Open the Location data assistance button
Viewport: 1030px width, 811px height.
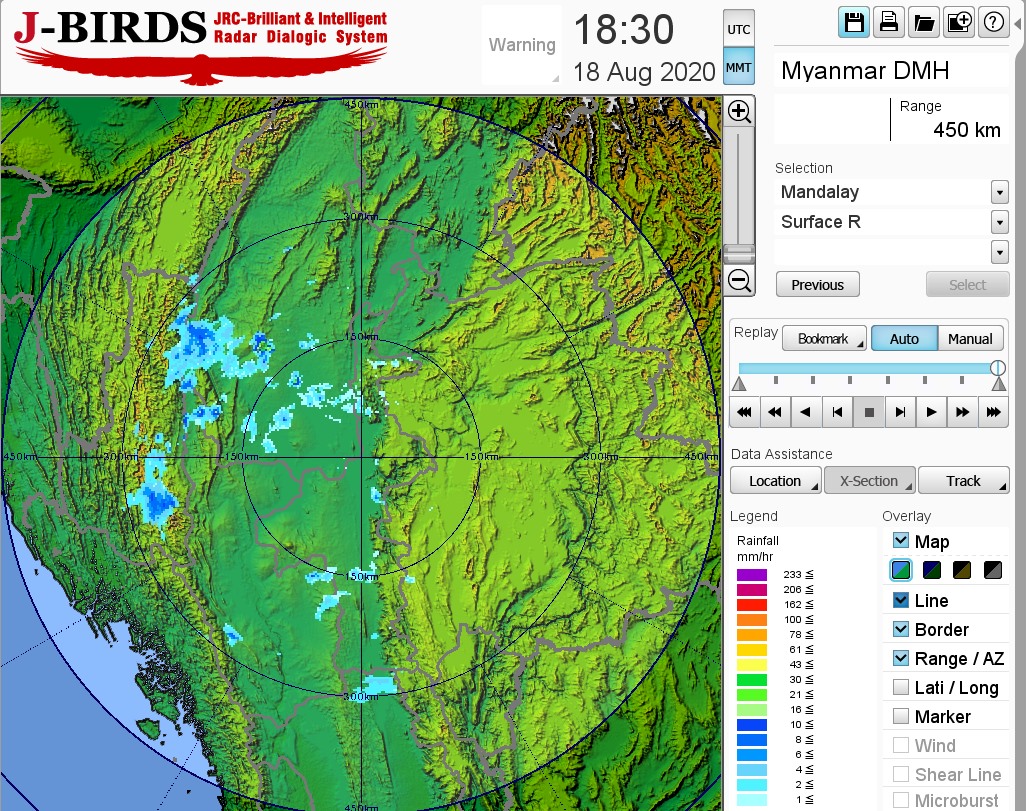pos(775,481)
